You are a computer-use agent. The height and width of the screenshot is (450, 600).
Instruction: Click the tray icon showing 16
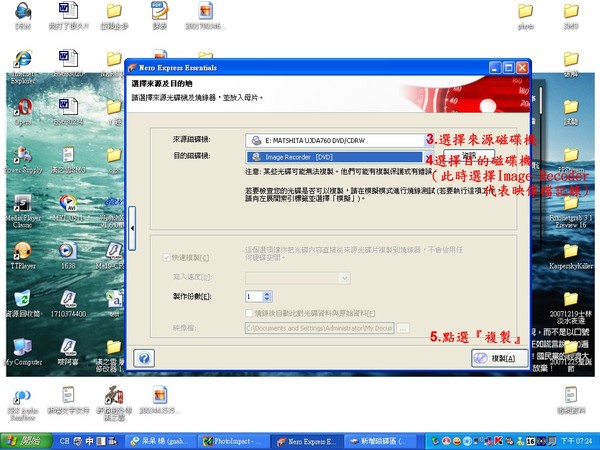tap(530, 441)
